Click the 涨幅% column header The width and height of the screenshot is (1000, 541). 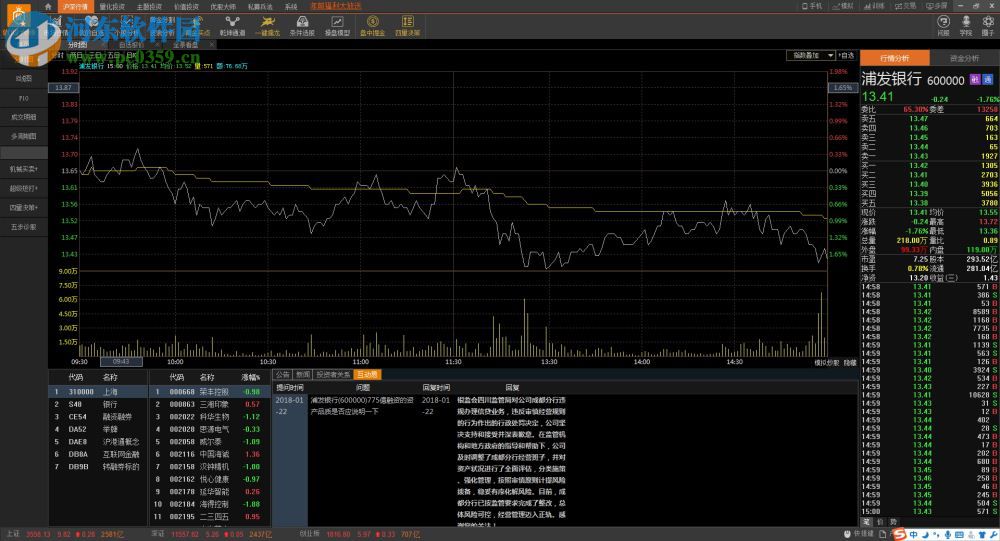click(251, 378)
